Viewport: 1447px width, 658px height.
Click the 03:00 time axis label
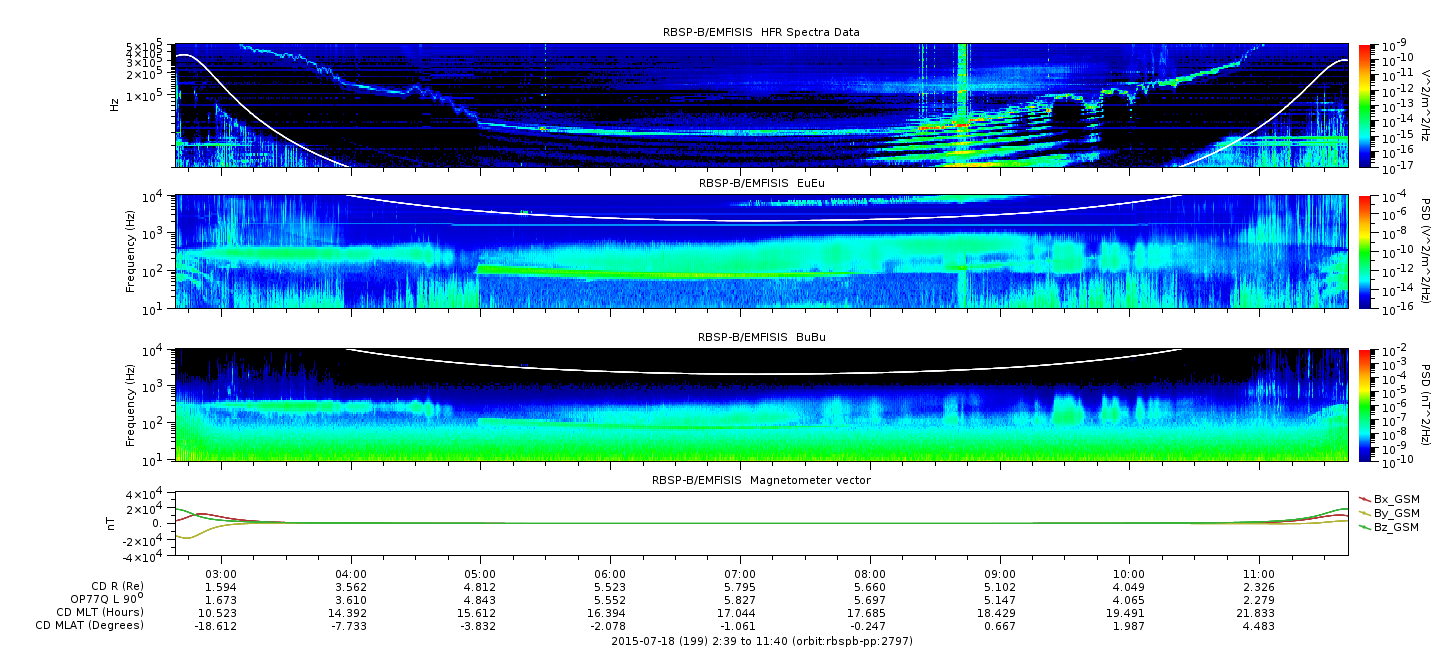pyautogui.click(x=222, y=574)
